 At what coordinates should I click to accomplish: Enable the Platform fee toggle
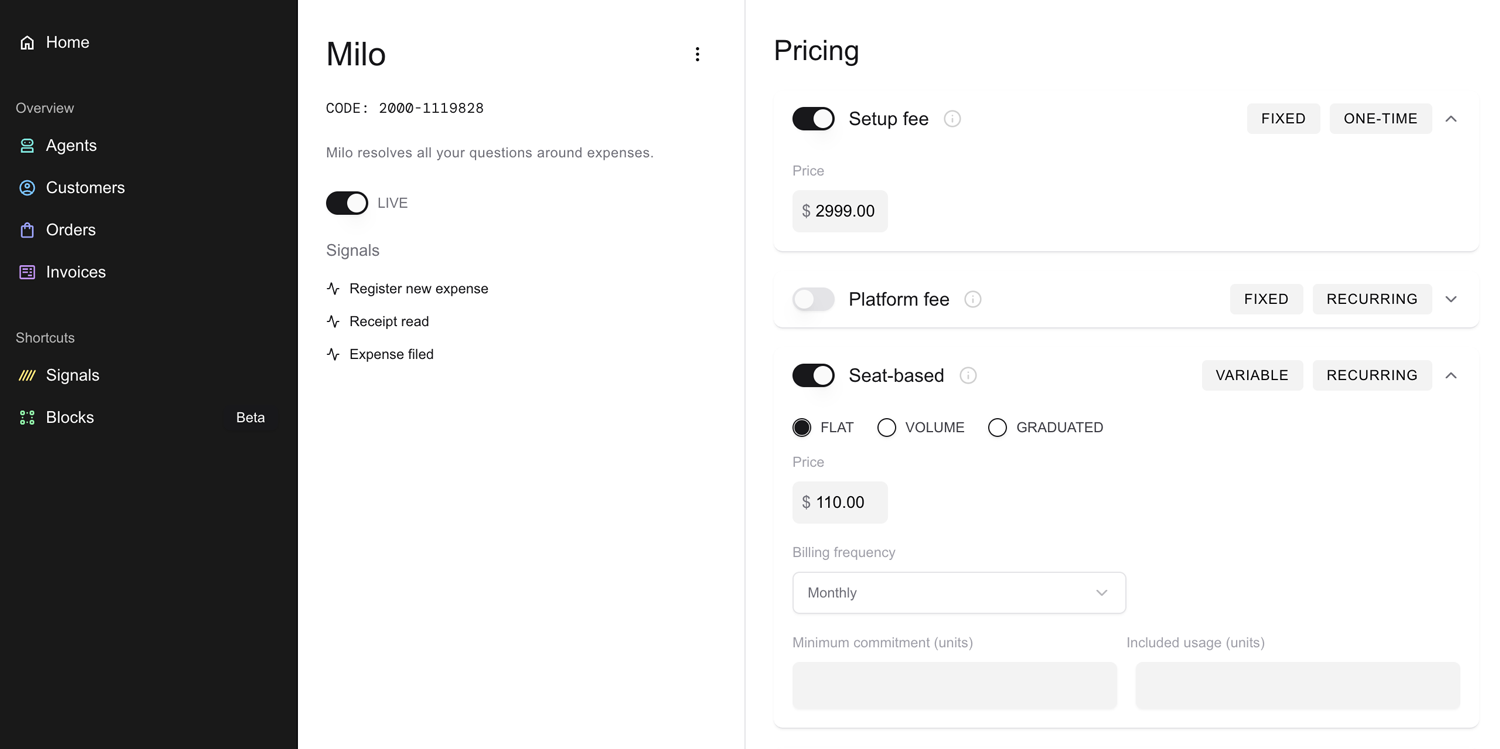tap(813, 299)
